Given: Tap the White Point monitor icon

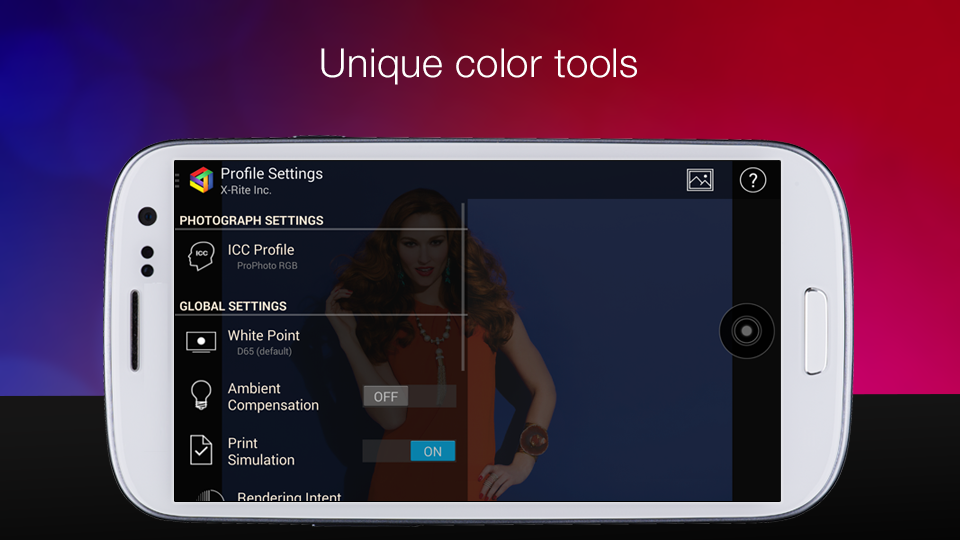Looking at the screenshot, I should (x=201, y=342).
